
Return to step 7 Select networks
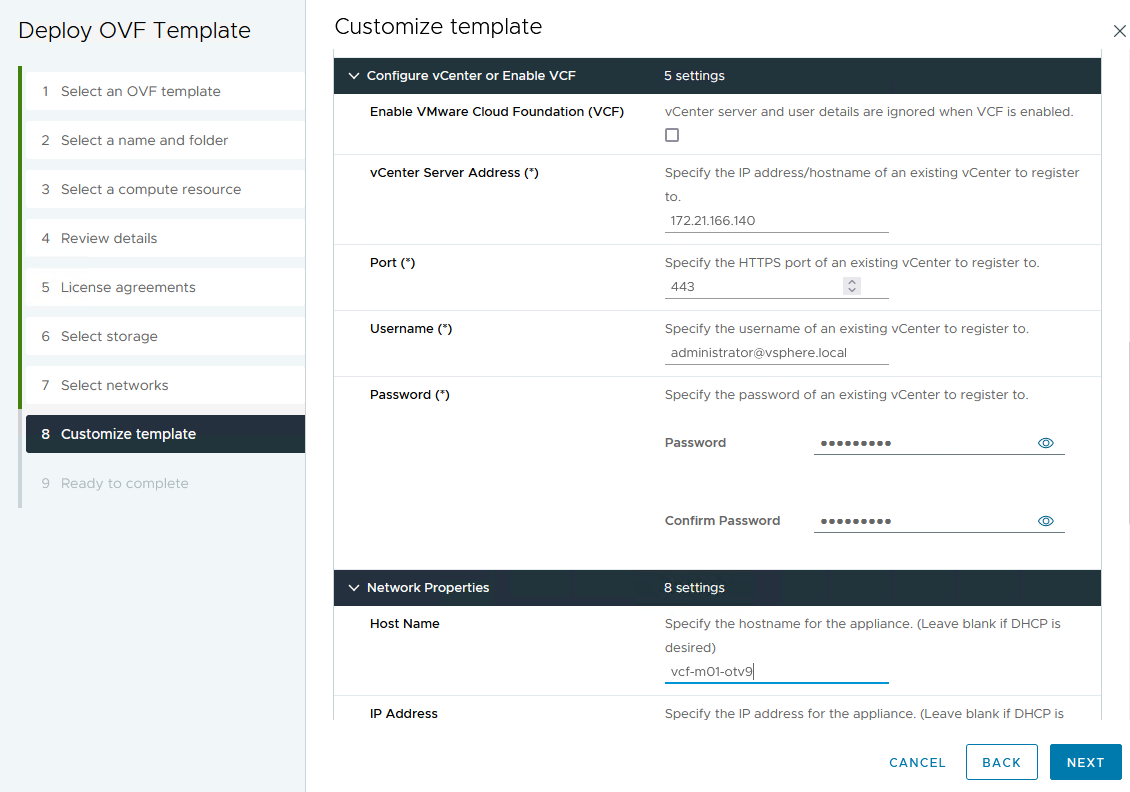(x=114, y=385)
